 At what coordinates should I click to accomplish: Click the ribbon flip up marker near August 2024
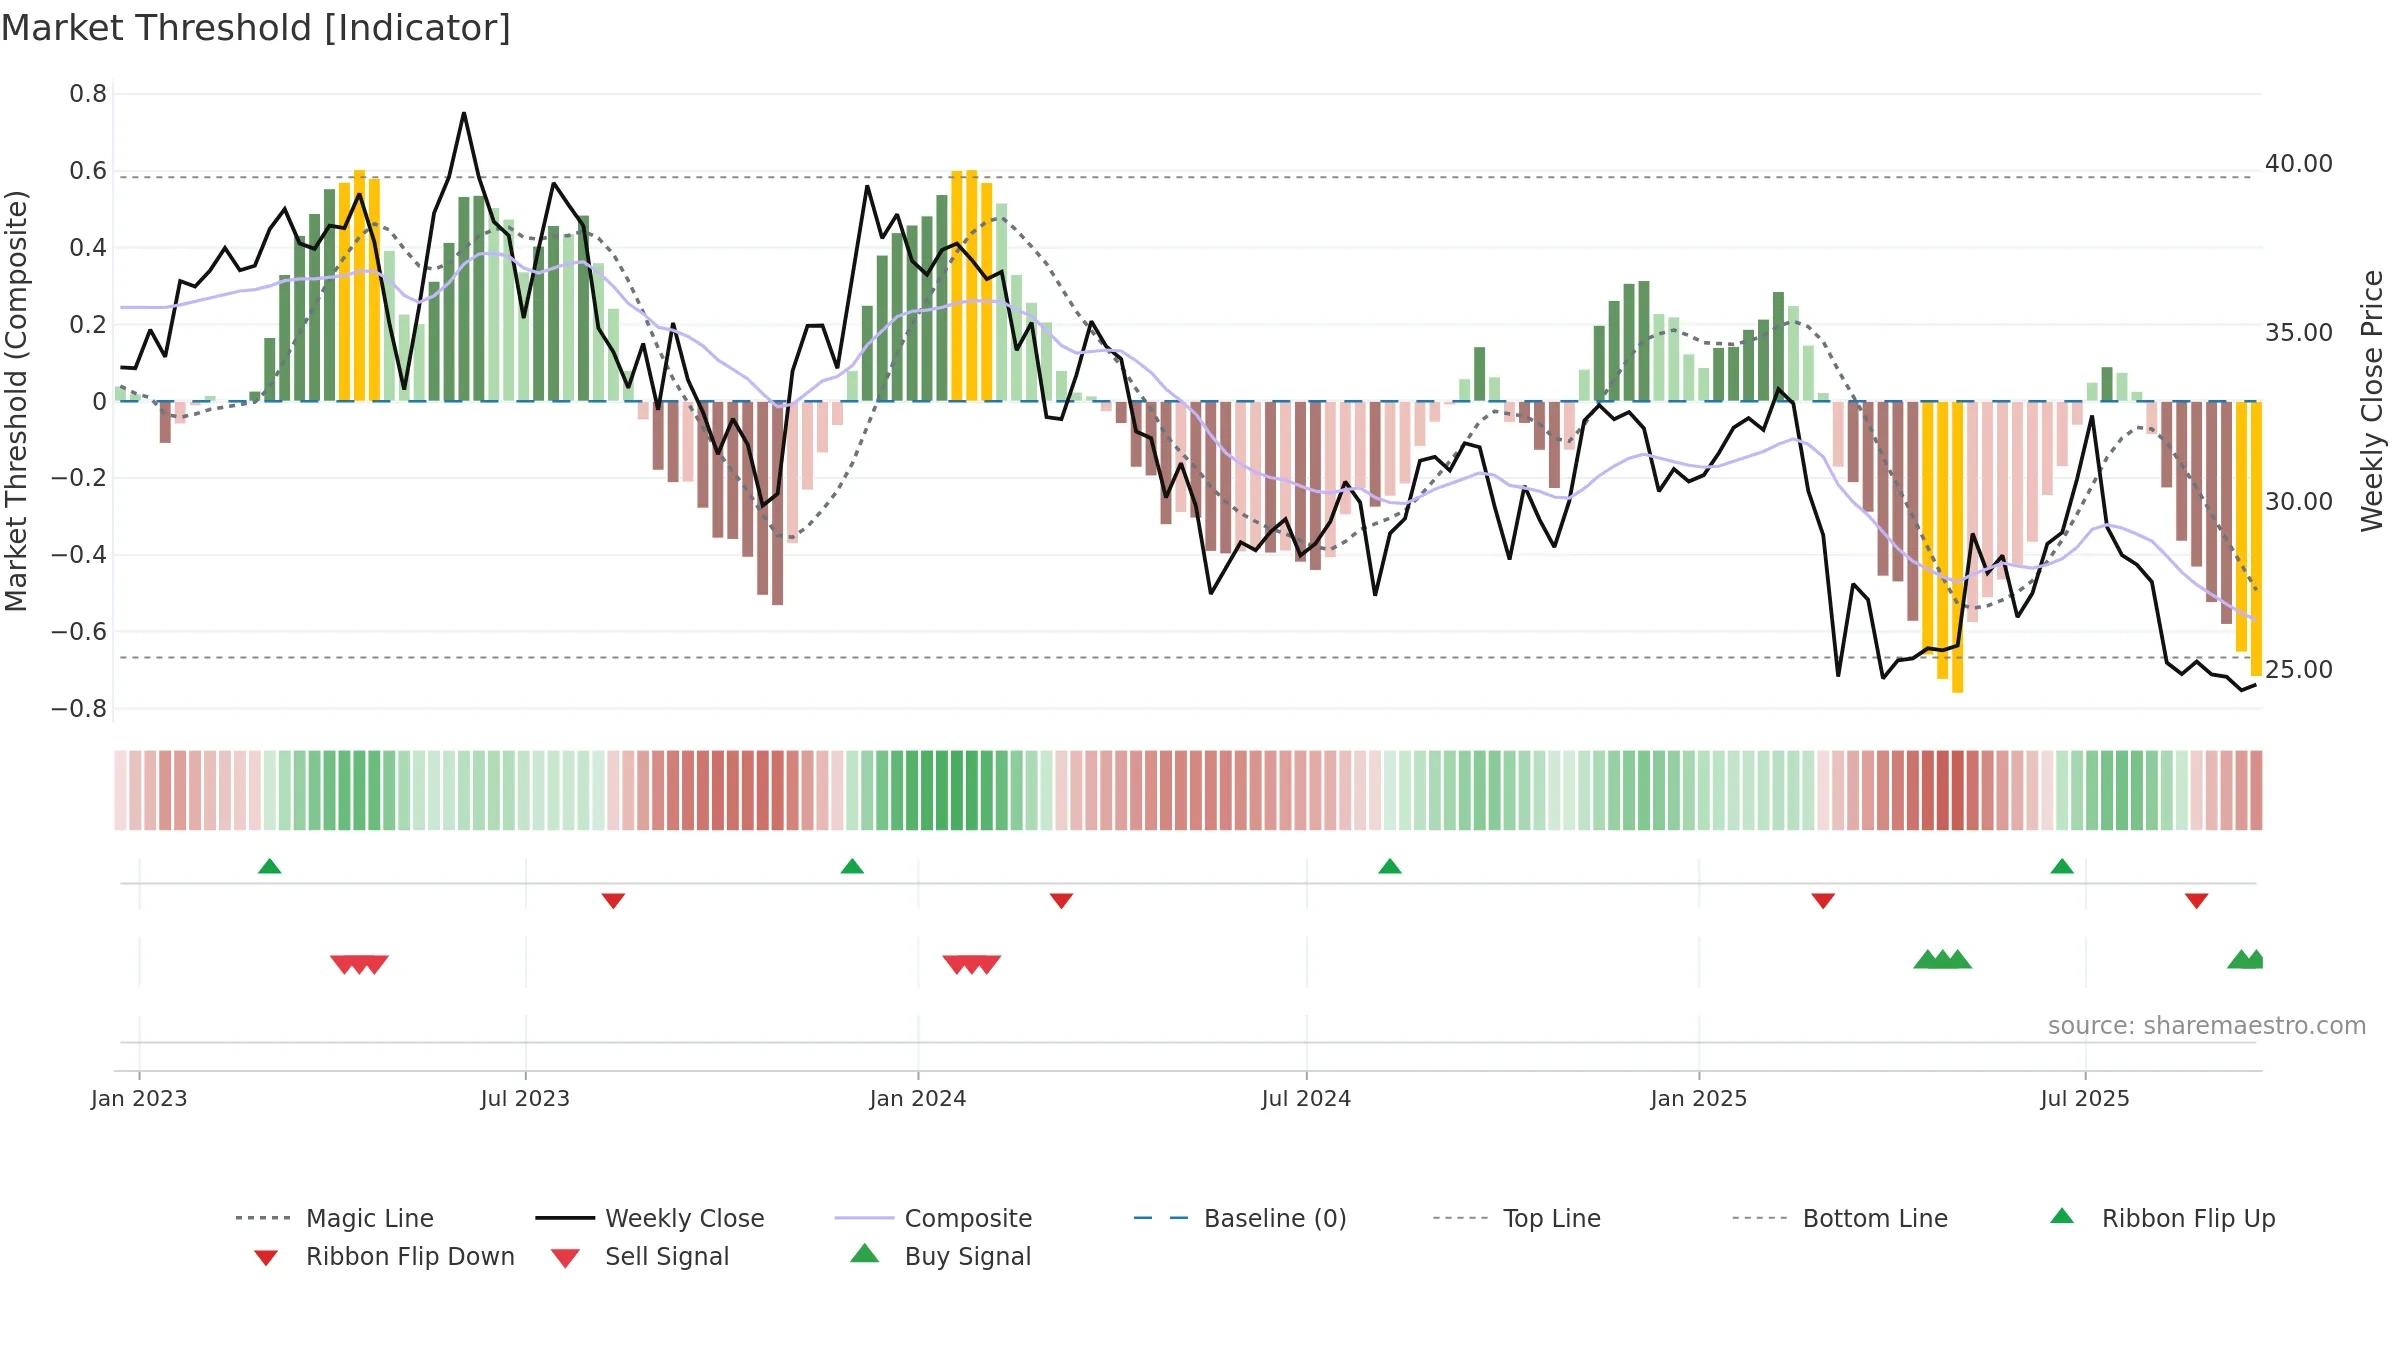[1390, 866]
